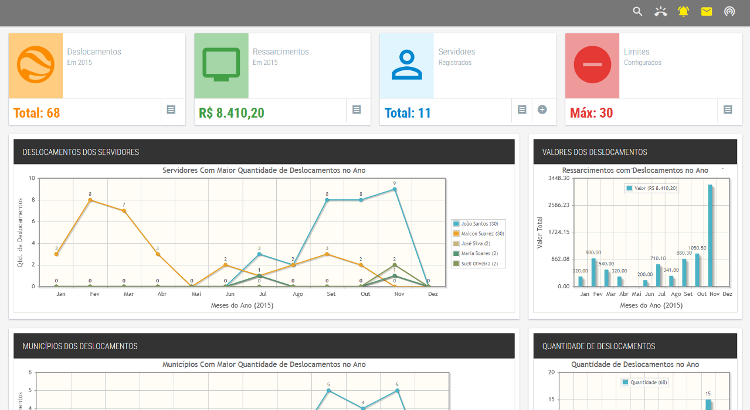The image size is (750, 410).
Task: Open list icon on Ressarcimentos card
Action: point(356,110)
